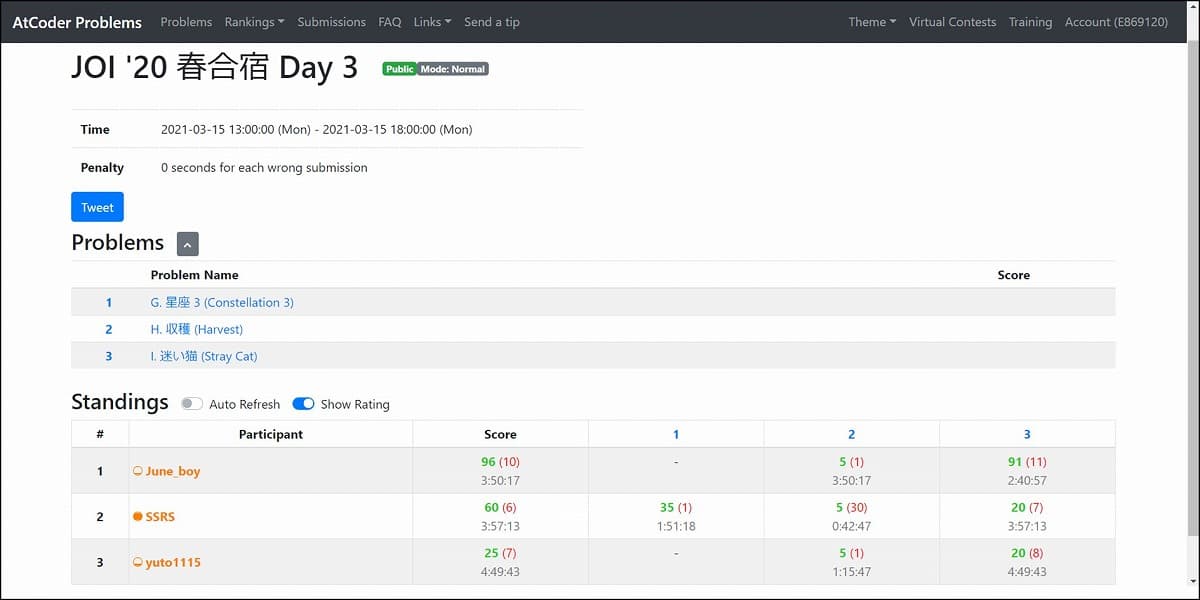This screenshot has width=1200, height=600.
Task: Open Virtual Contests page
Action: (x=953, y=22)
